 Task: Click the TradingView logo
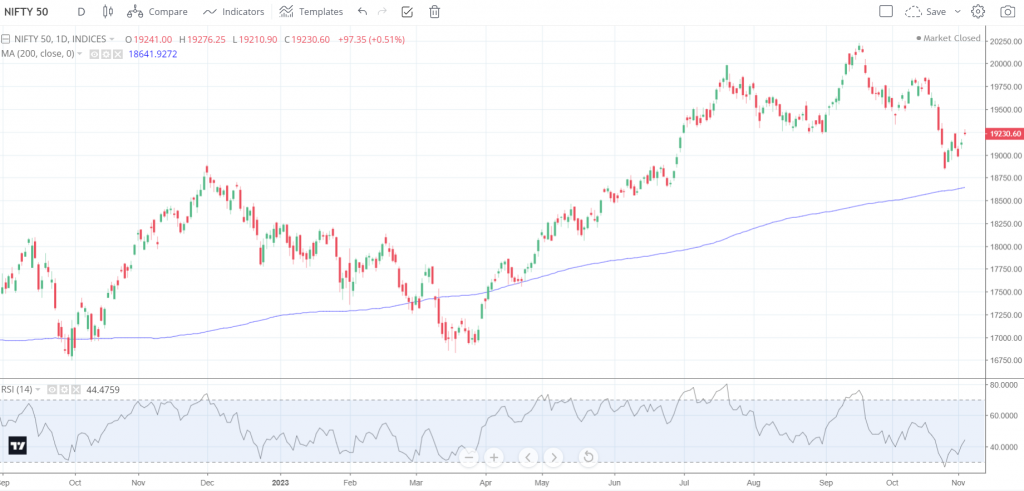click(x=18, y=447)
